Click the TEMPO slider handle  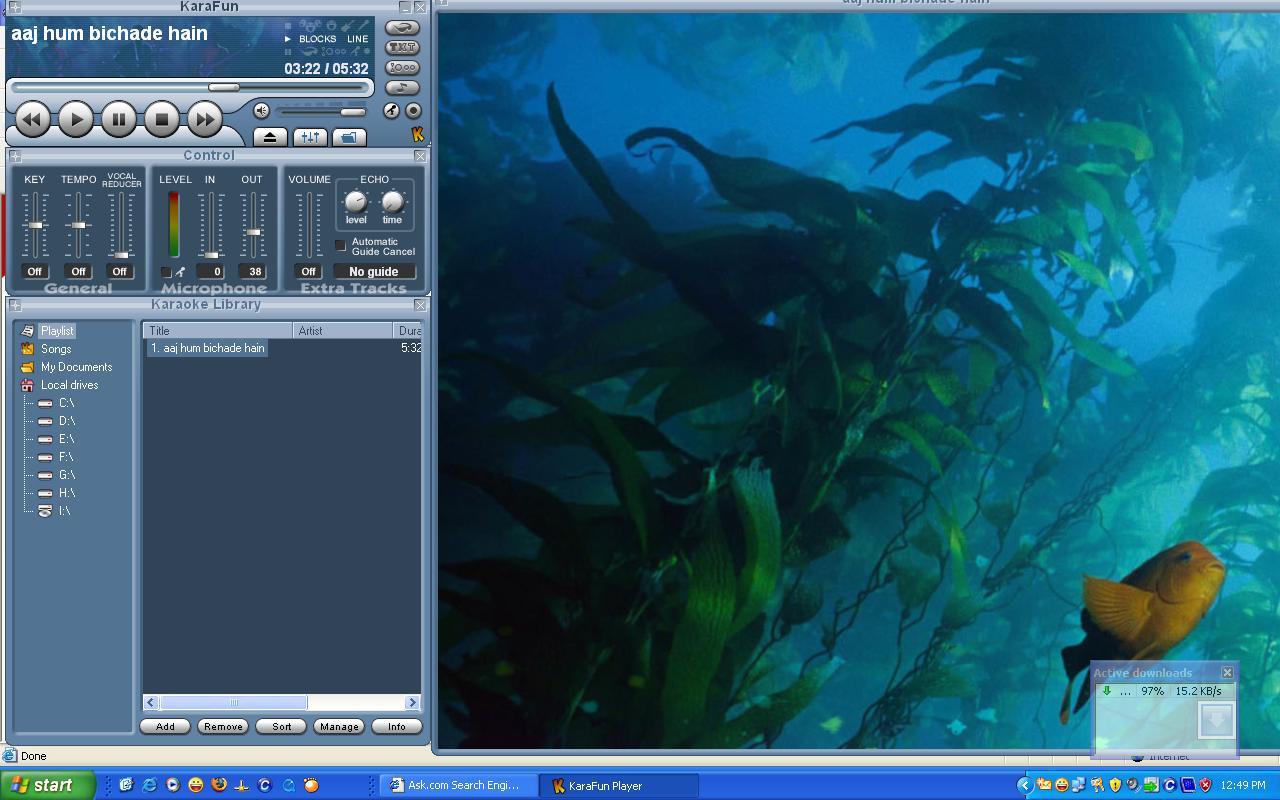[x=78, y=225]
